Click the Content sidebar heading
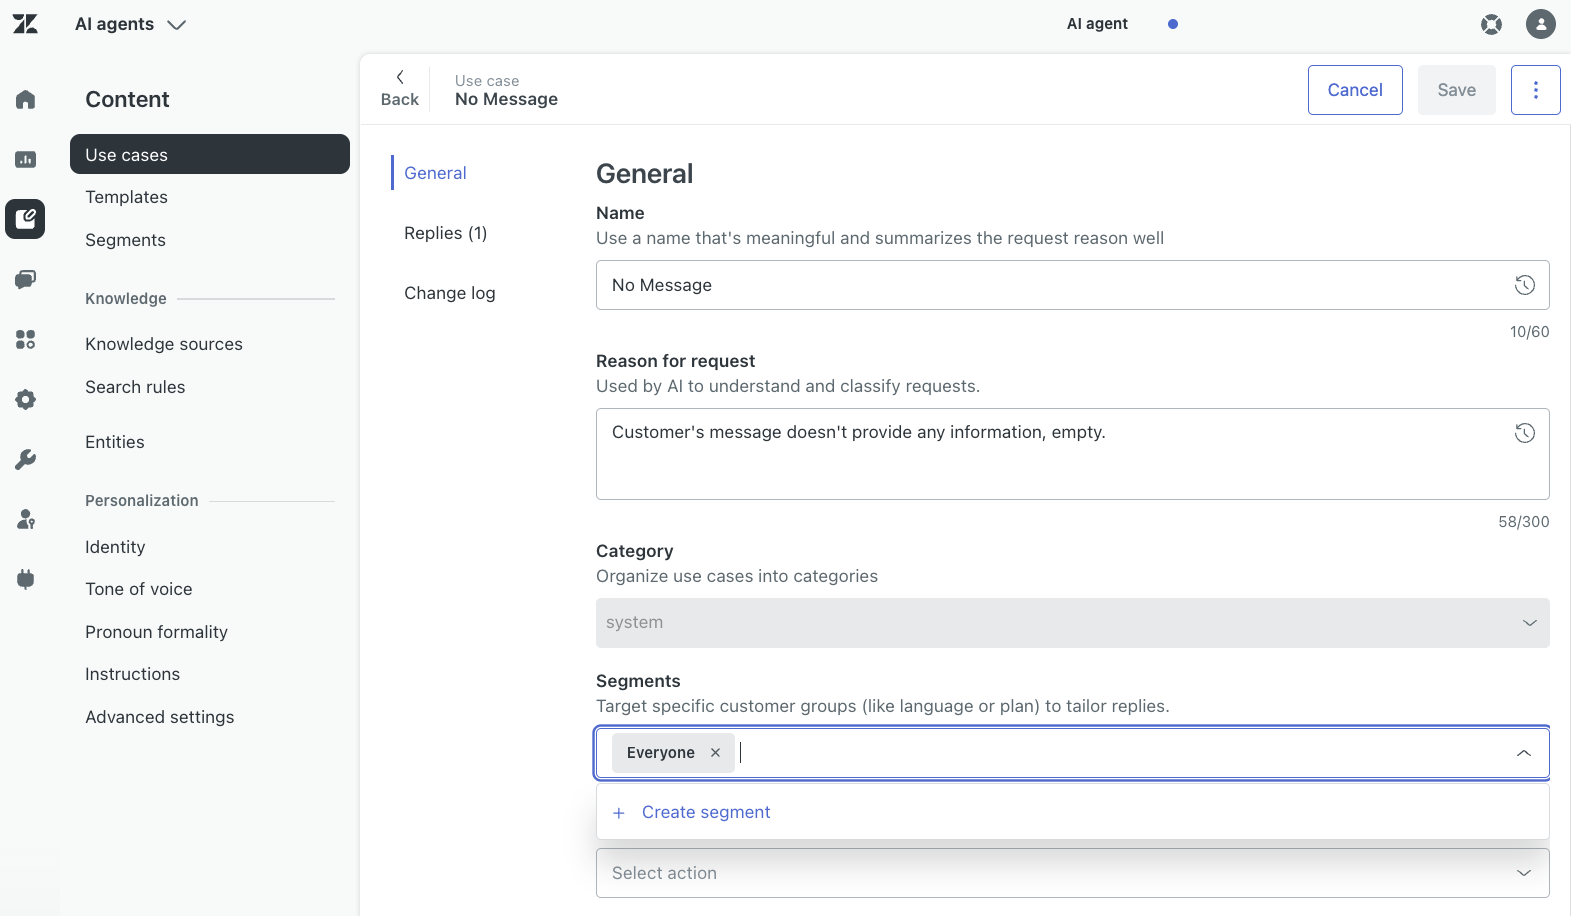The height and width of the screenshot is (916, 1571). tap(127, 99)
